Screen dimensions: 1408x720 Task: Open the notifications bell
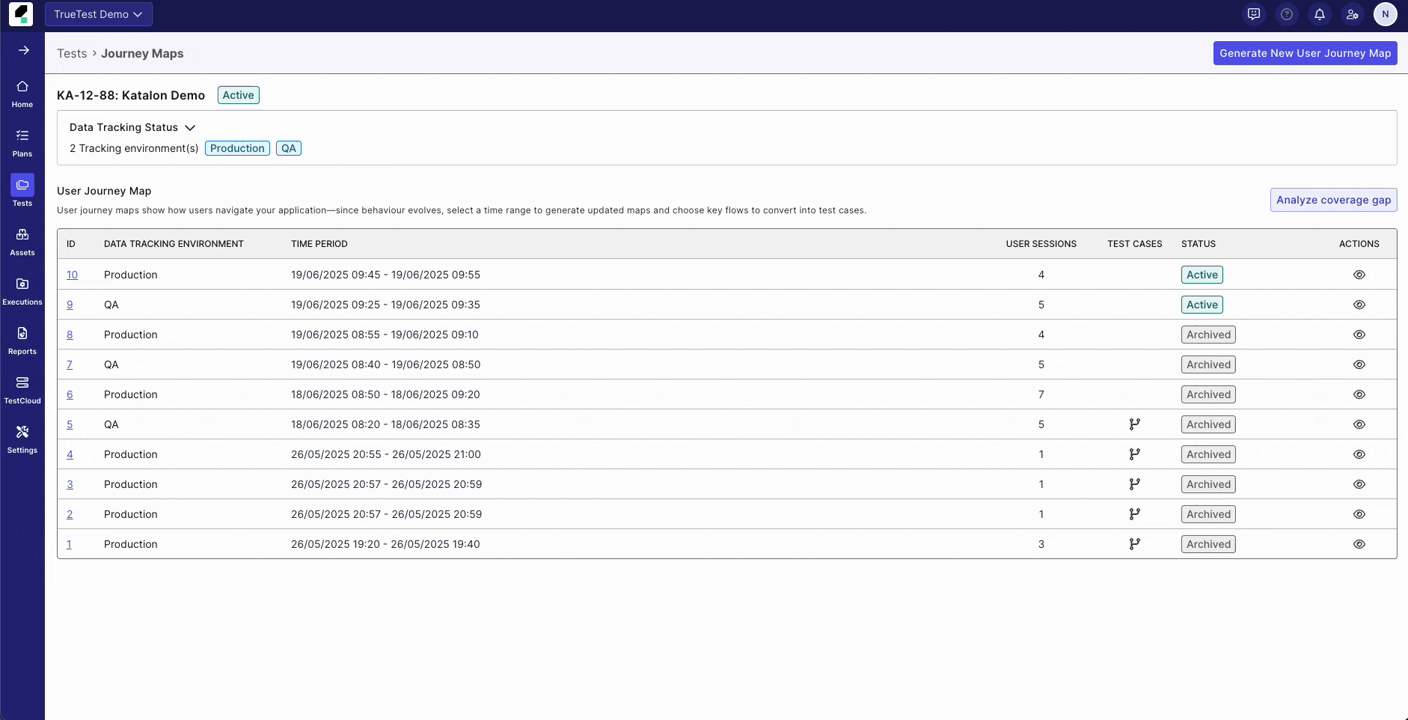pyautogui.click(x=1320, y=14)
